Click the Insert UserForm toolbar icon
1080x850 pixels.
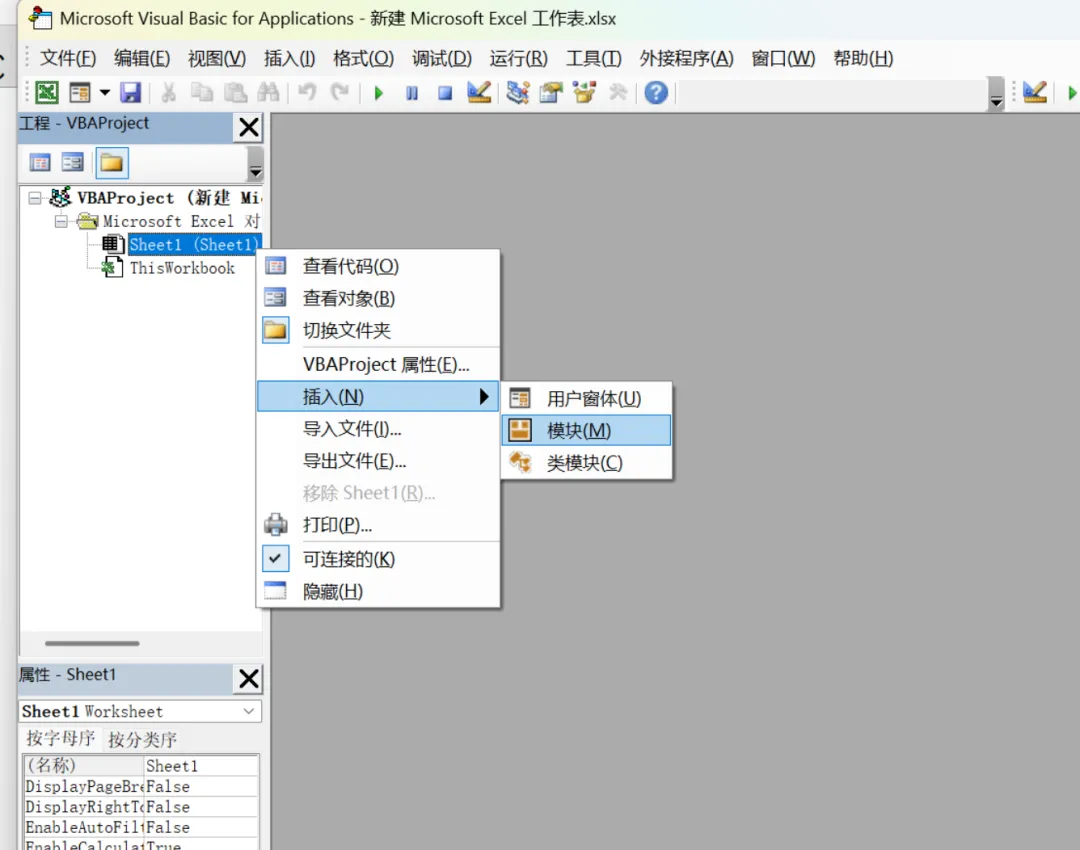[x=80, y=92]
